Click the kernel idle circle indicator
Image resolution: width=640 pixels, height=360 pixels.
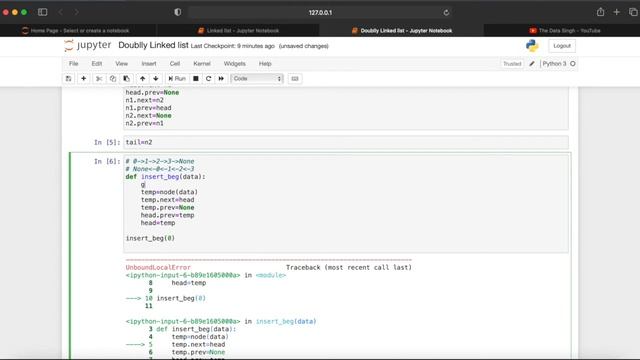coord(573,64)
